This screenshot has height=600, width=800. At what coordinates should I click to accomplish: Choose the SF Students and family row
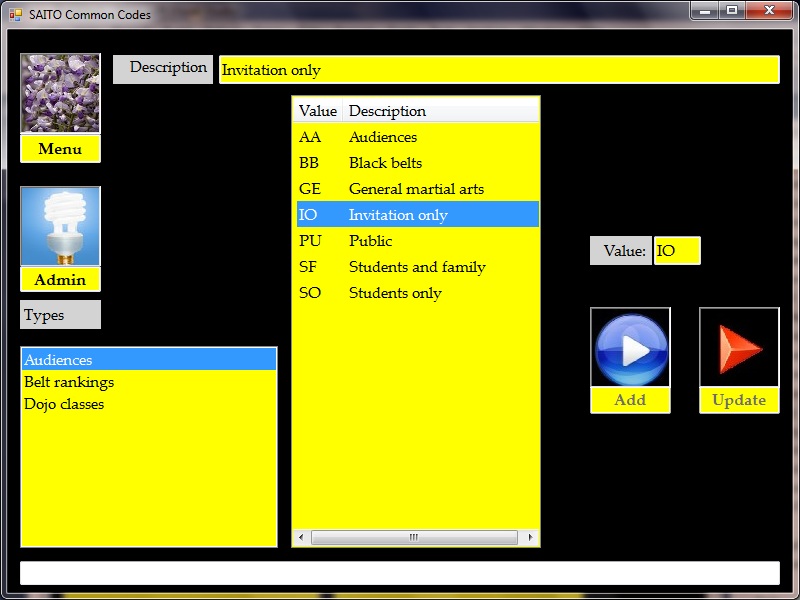[416, 267]
